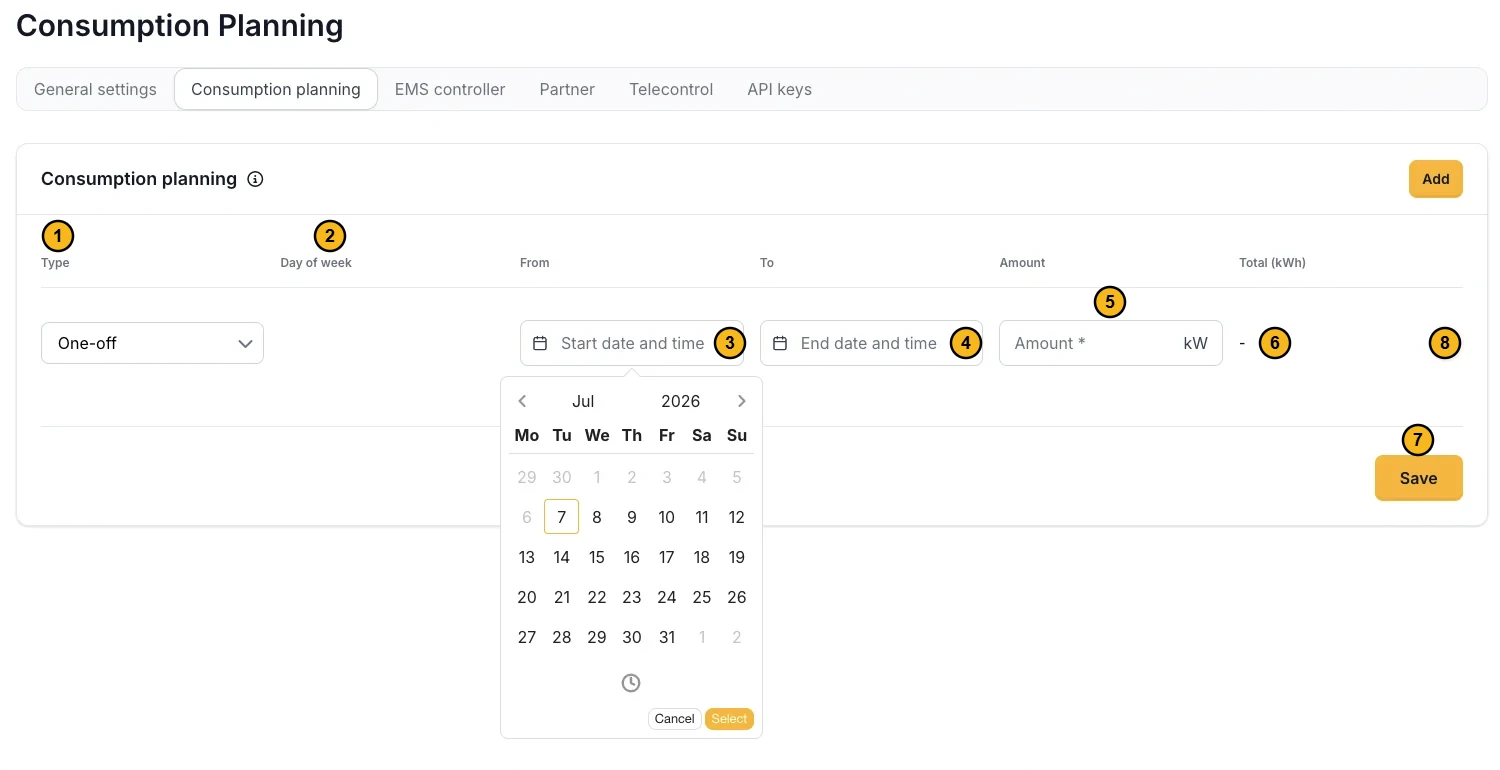Click the Save button

[1418, 478]
